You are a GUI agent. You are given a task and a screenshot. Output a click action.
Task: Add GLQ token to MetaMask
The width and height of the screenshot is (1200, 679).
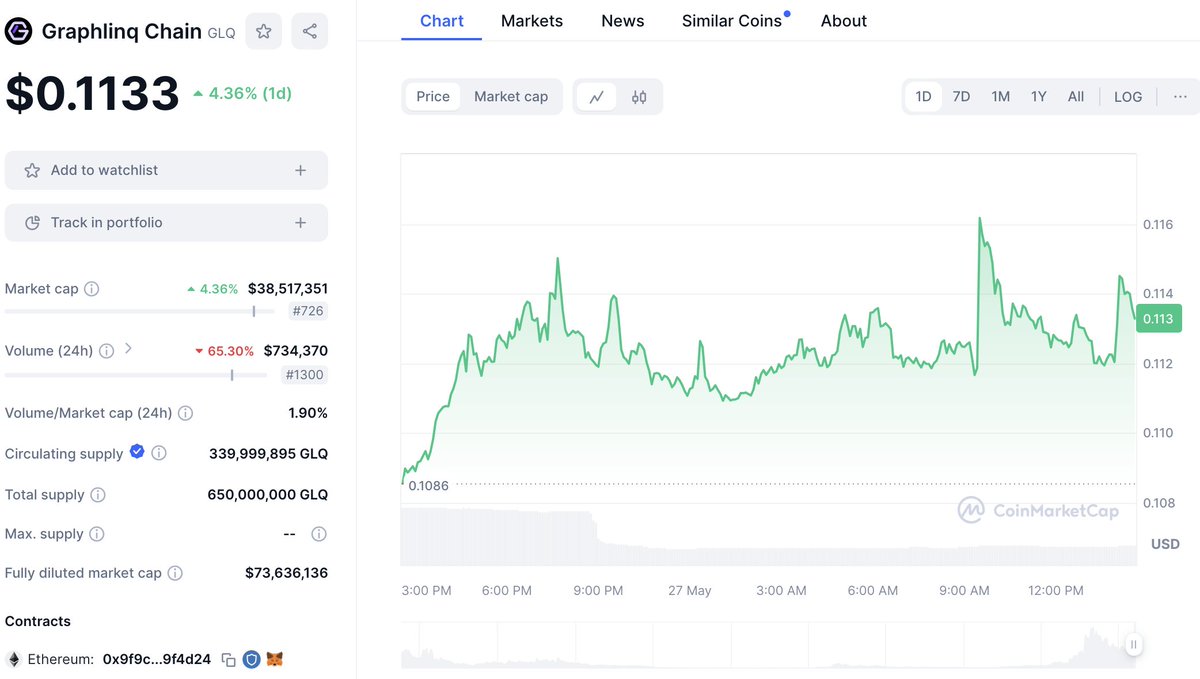point(271,659)
